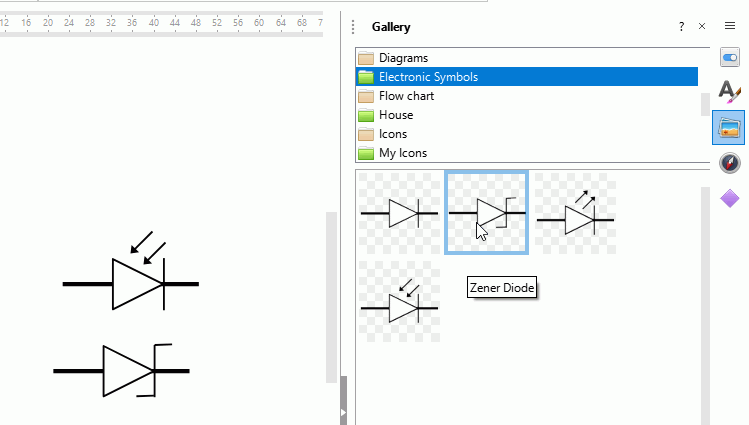Open the My Icons gallery theme
Viewport: 749px width, 425px height.
[x=403, y=153]
